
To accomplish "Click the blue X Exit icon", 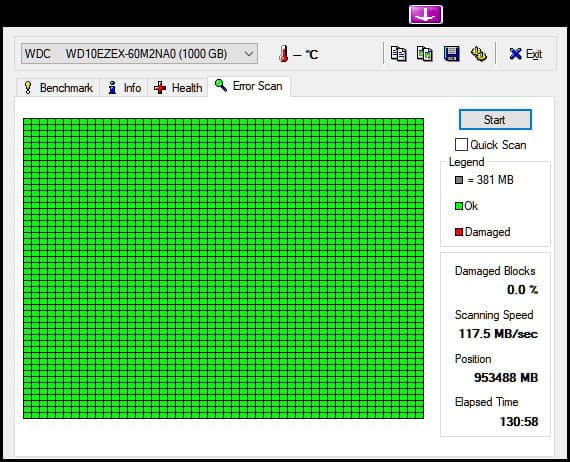I will coord(515,54).
